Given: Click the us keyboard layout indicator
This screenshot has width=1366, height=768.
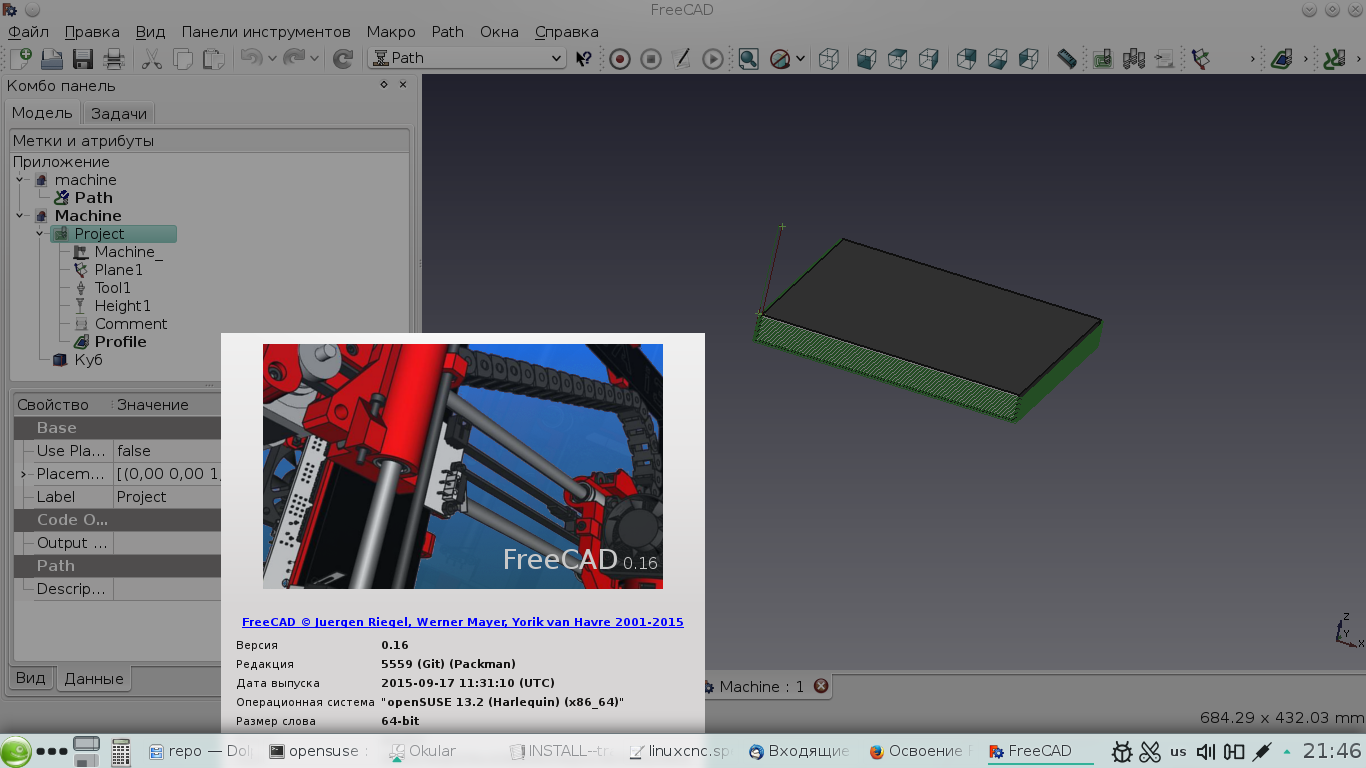Looking at the screenshot, I should (x=1178, y=751).
